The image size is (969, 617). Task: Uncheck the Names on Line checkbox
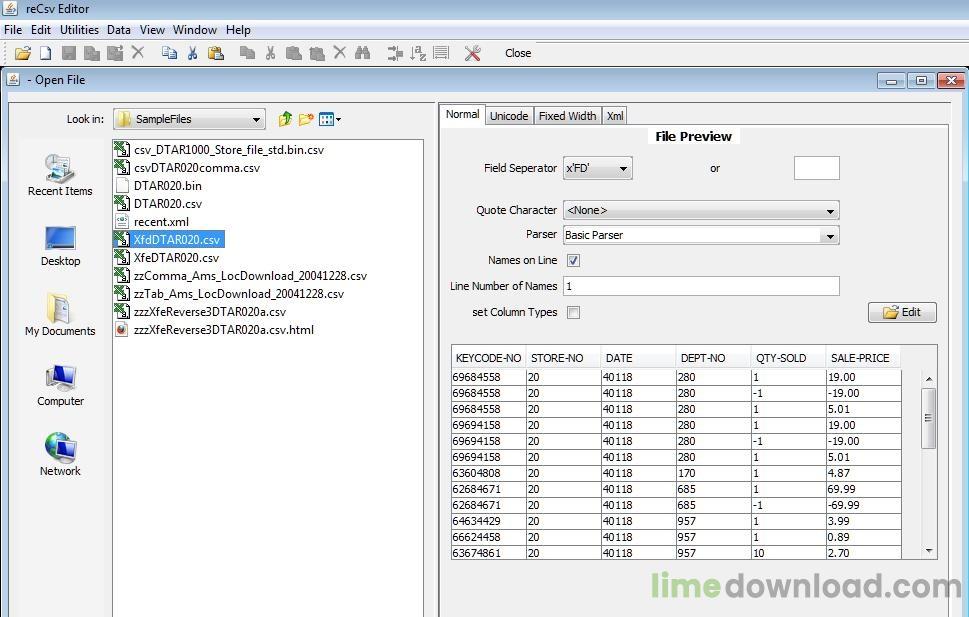(x=573, y=260)
